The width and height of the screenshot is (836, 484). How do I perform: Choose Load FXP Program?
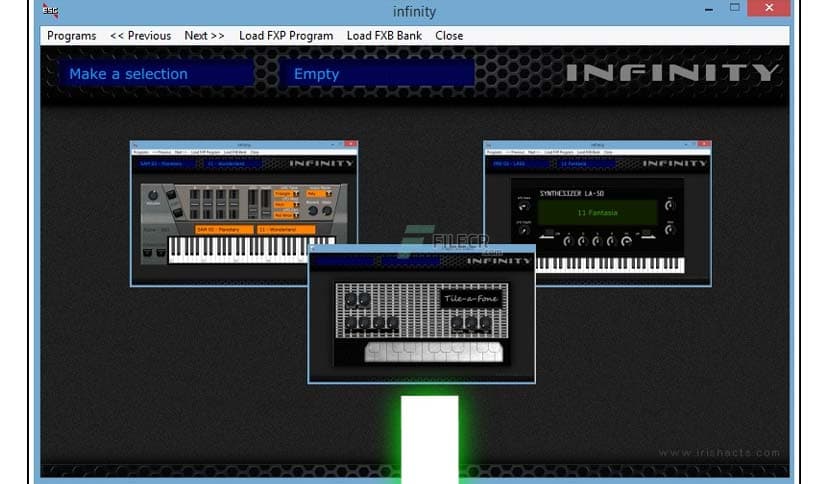(x=286, y=36)
